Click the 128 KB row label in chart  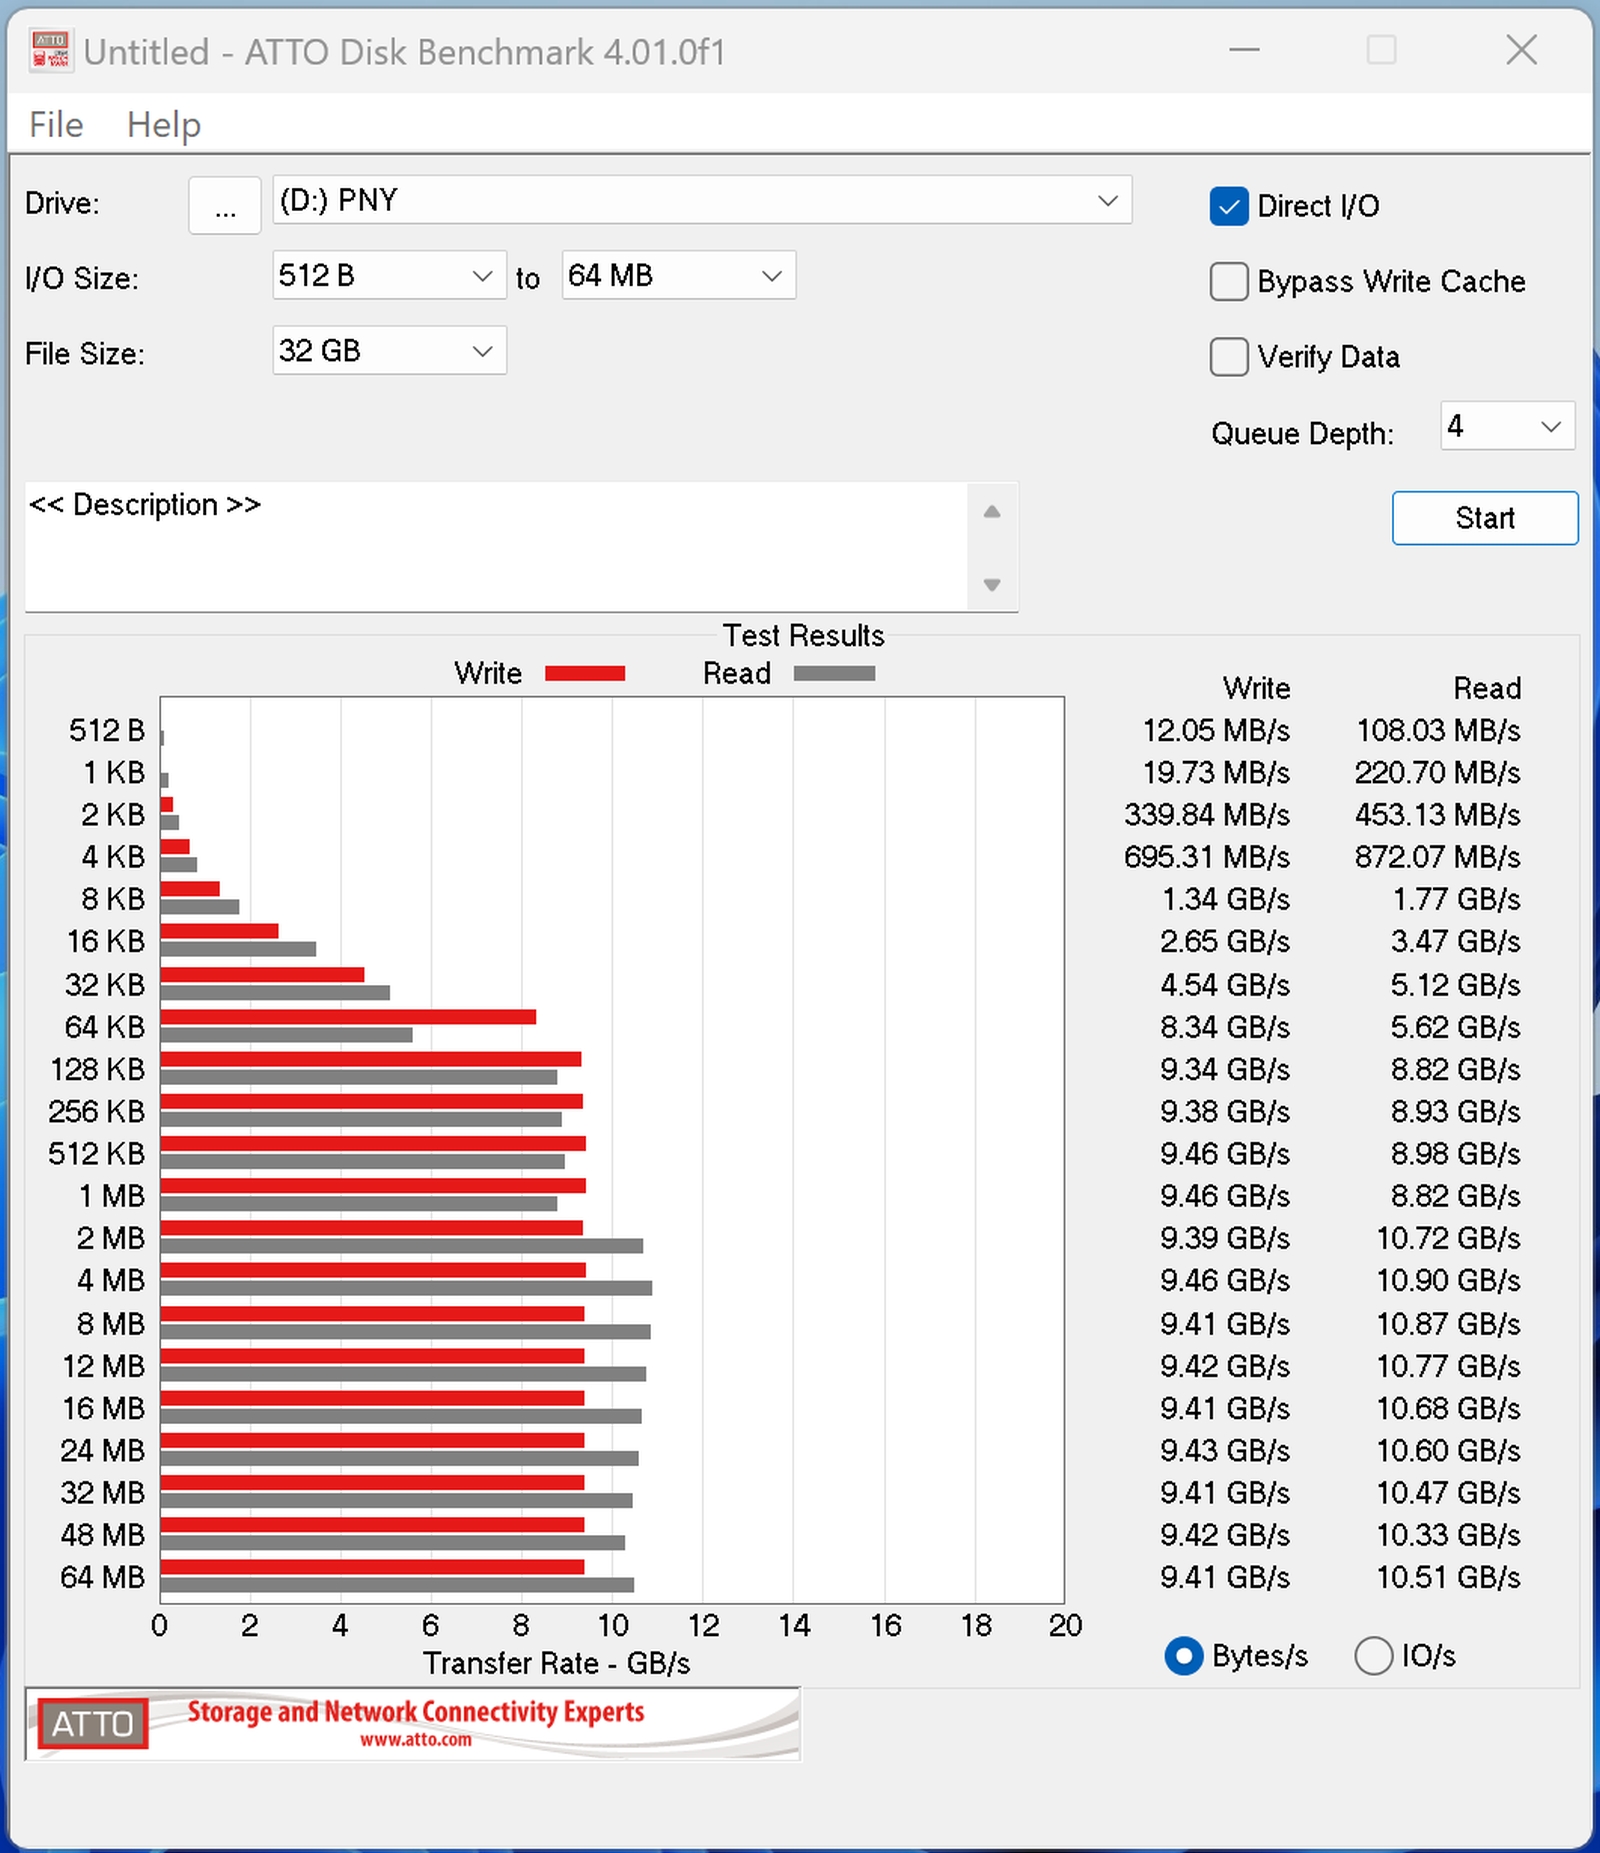click(x=98, y=1070)
